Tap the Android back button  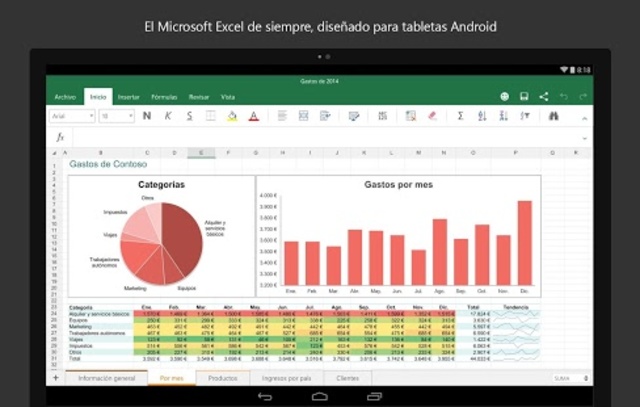tap(265, 396)
